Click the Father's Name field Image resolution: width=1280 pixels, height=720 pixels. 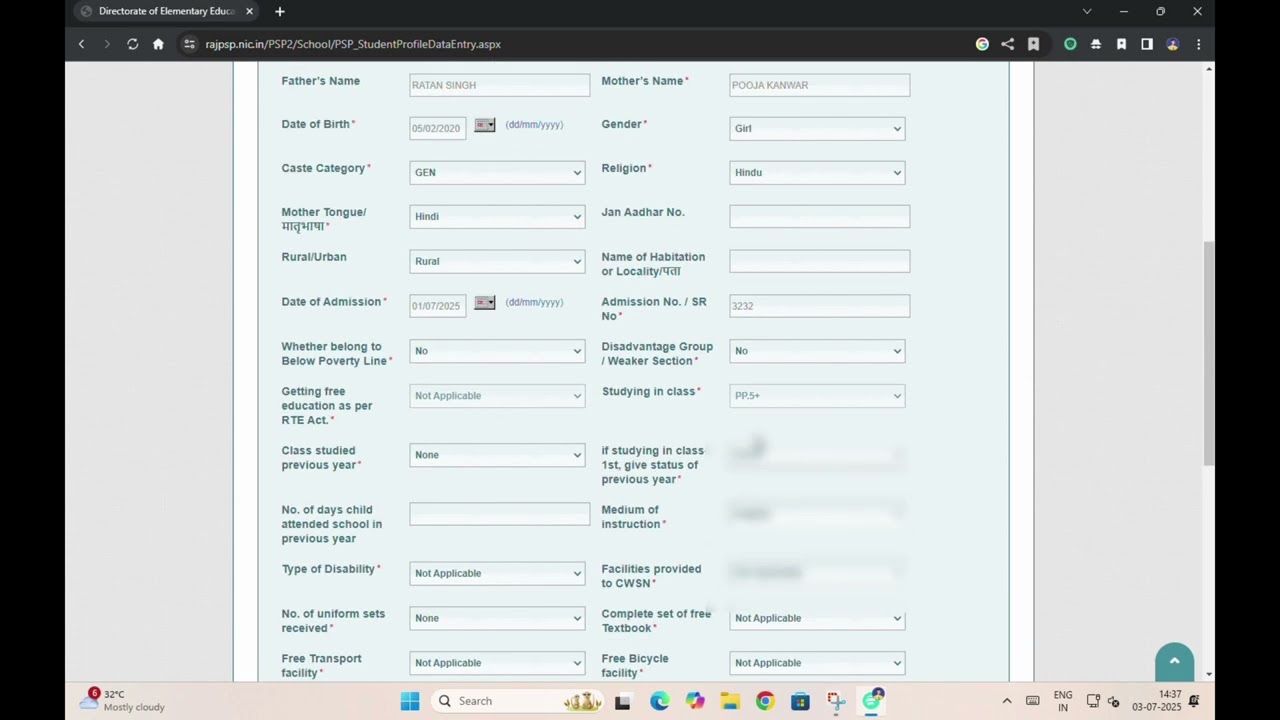[499, 85]
